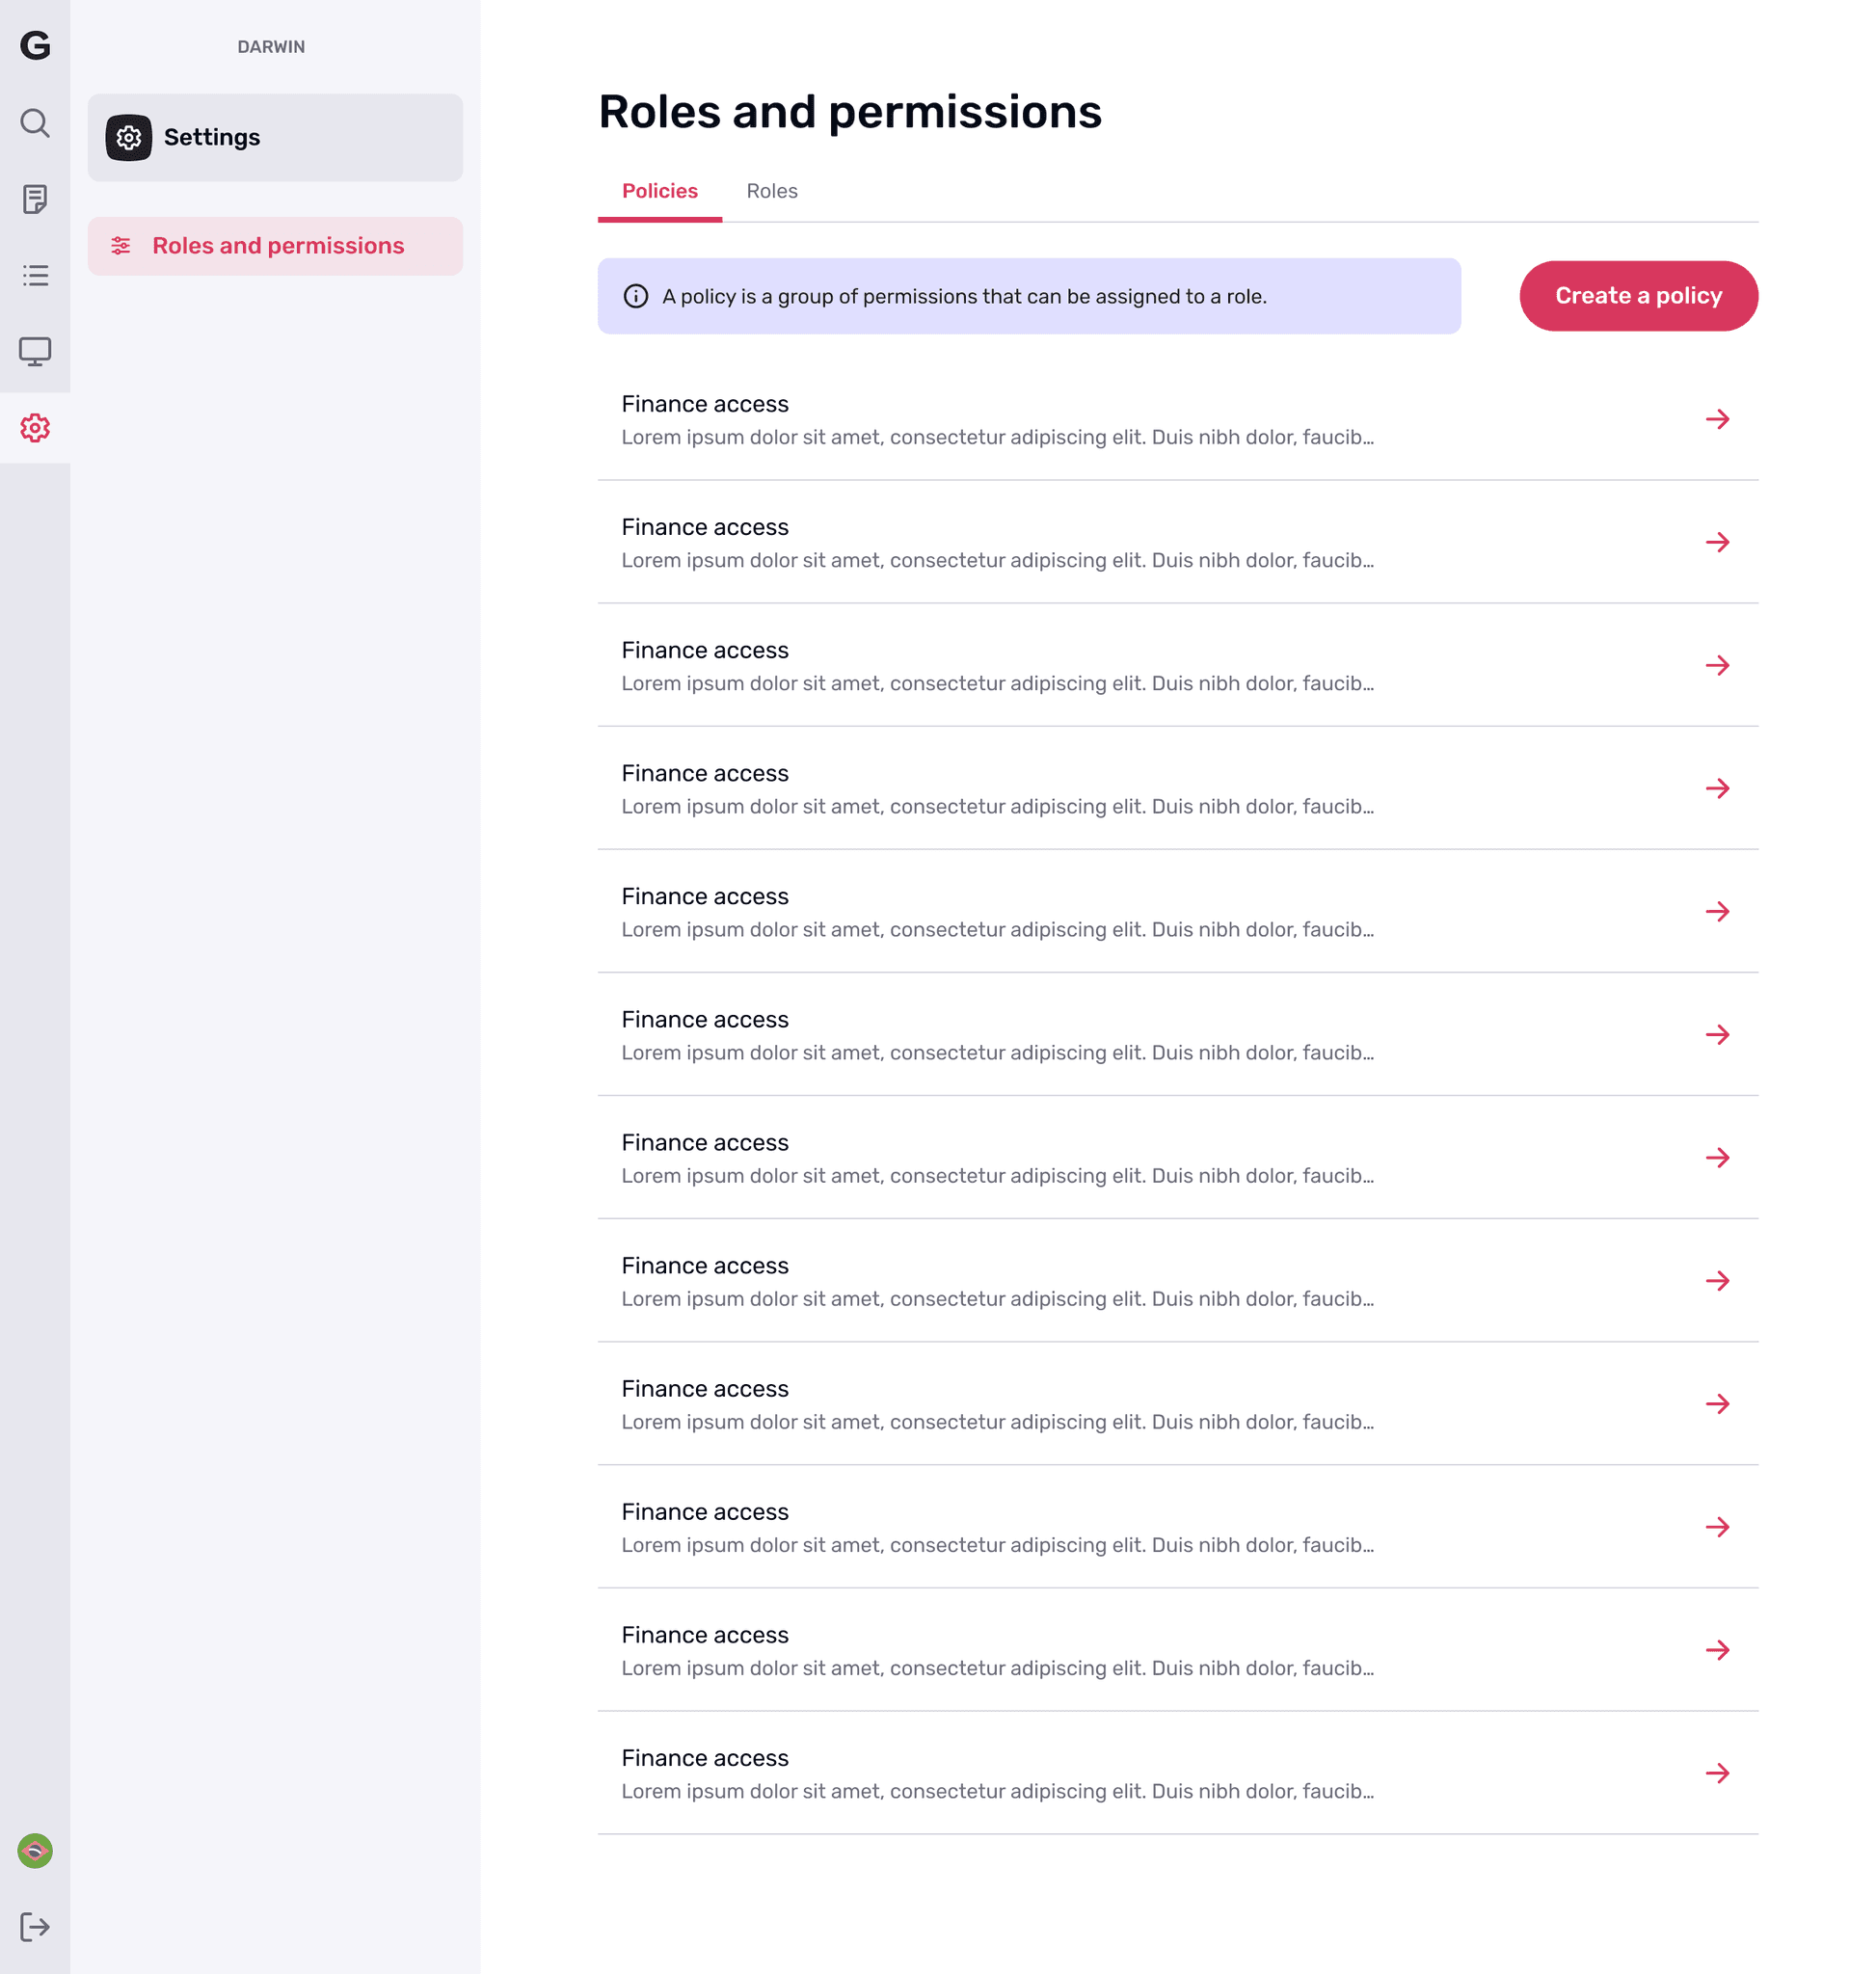The width and height of the screenshot is (1876, 1974).
Task: Click the Settings header in the side panel
Action: coord(275,138)
